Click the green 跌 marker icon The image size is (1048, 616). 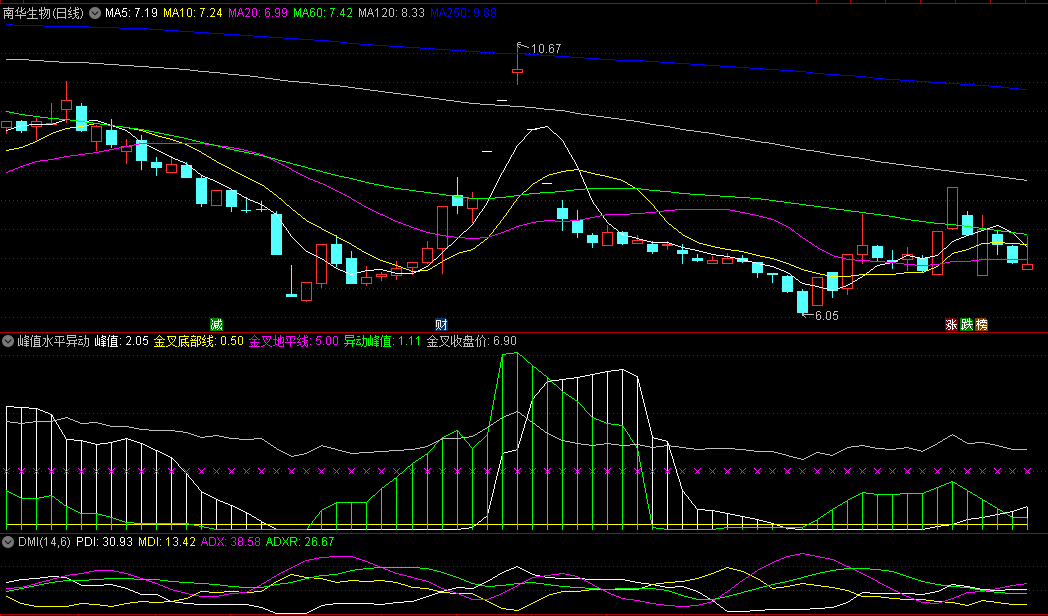point(966,325)
